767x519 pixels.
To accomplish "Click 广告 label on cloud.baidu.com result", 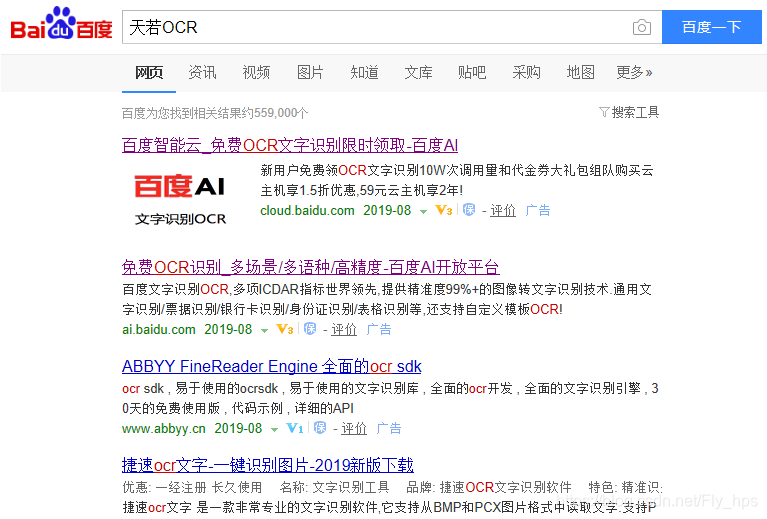I will click(x=538, y=210).
